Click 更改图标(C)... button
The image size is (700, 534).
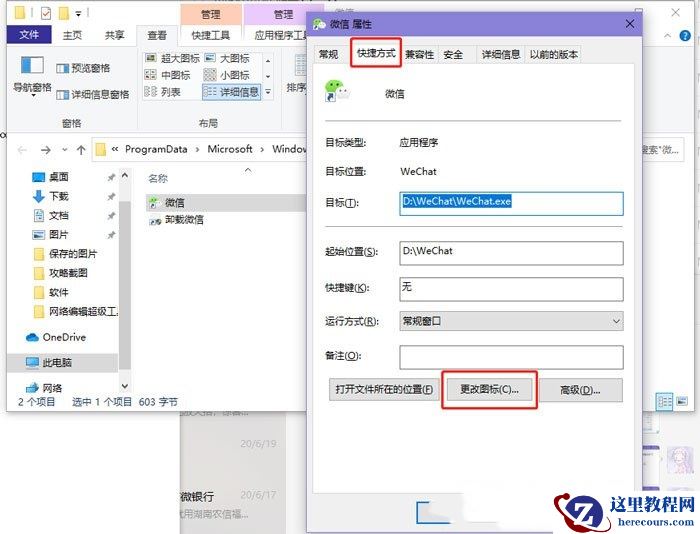pyautogui.click(x=490, y=389)
